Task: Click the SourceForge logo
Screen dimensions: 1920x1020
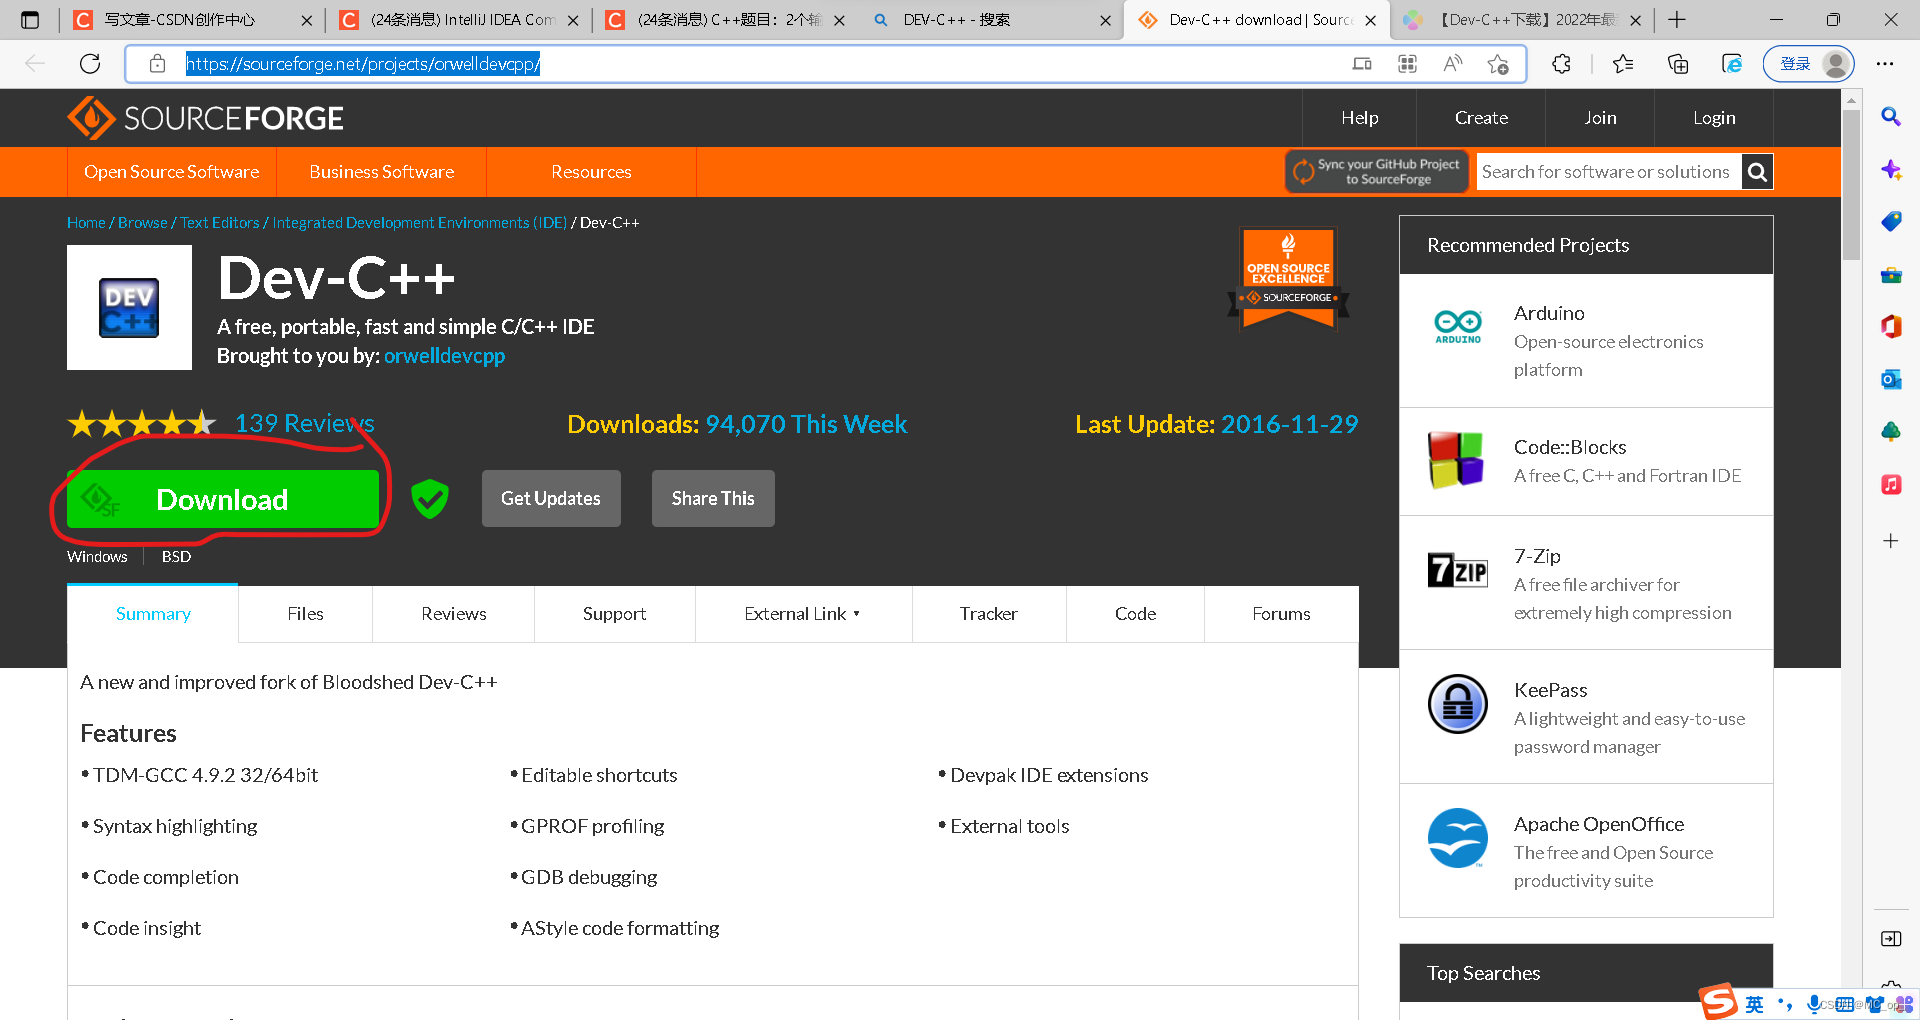Action: pos(205,118)
